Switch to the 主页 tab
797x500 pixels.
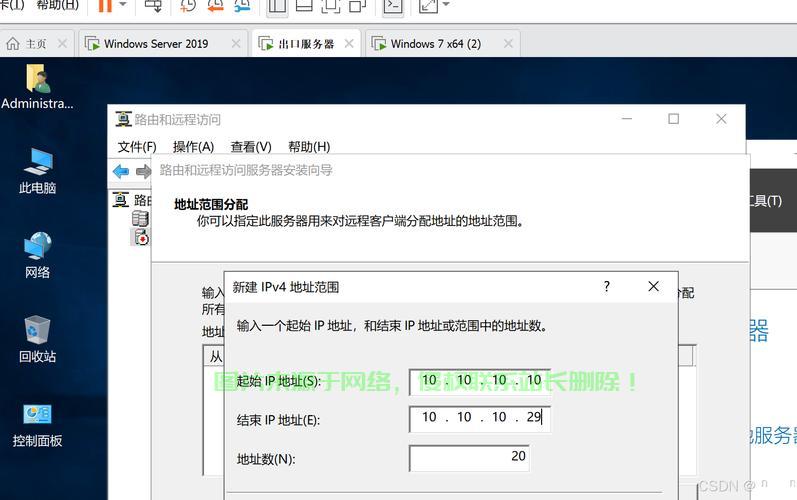point(36,44)
